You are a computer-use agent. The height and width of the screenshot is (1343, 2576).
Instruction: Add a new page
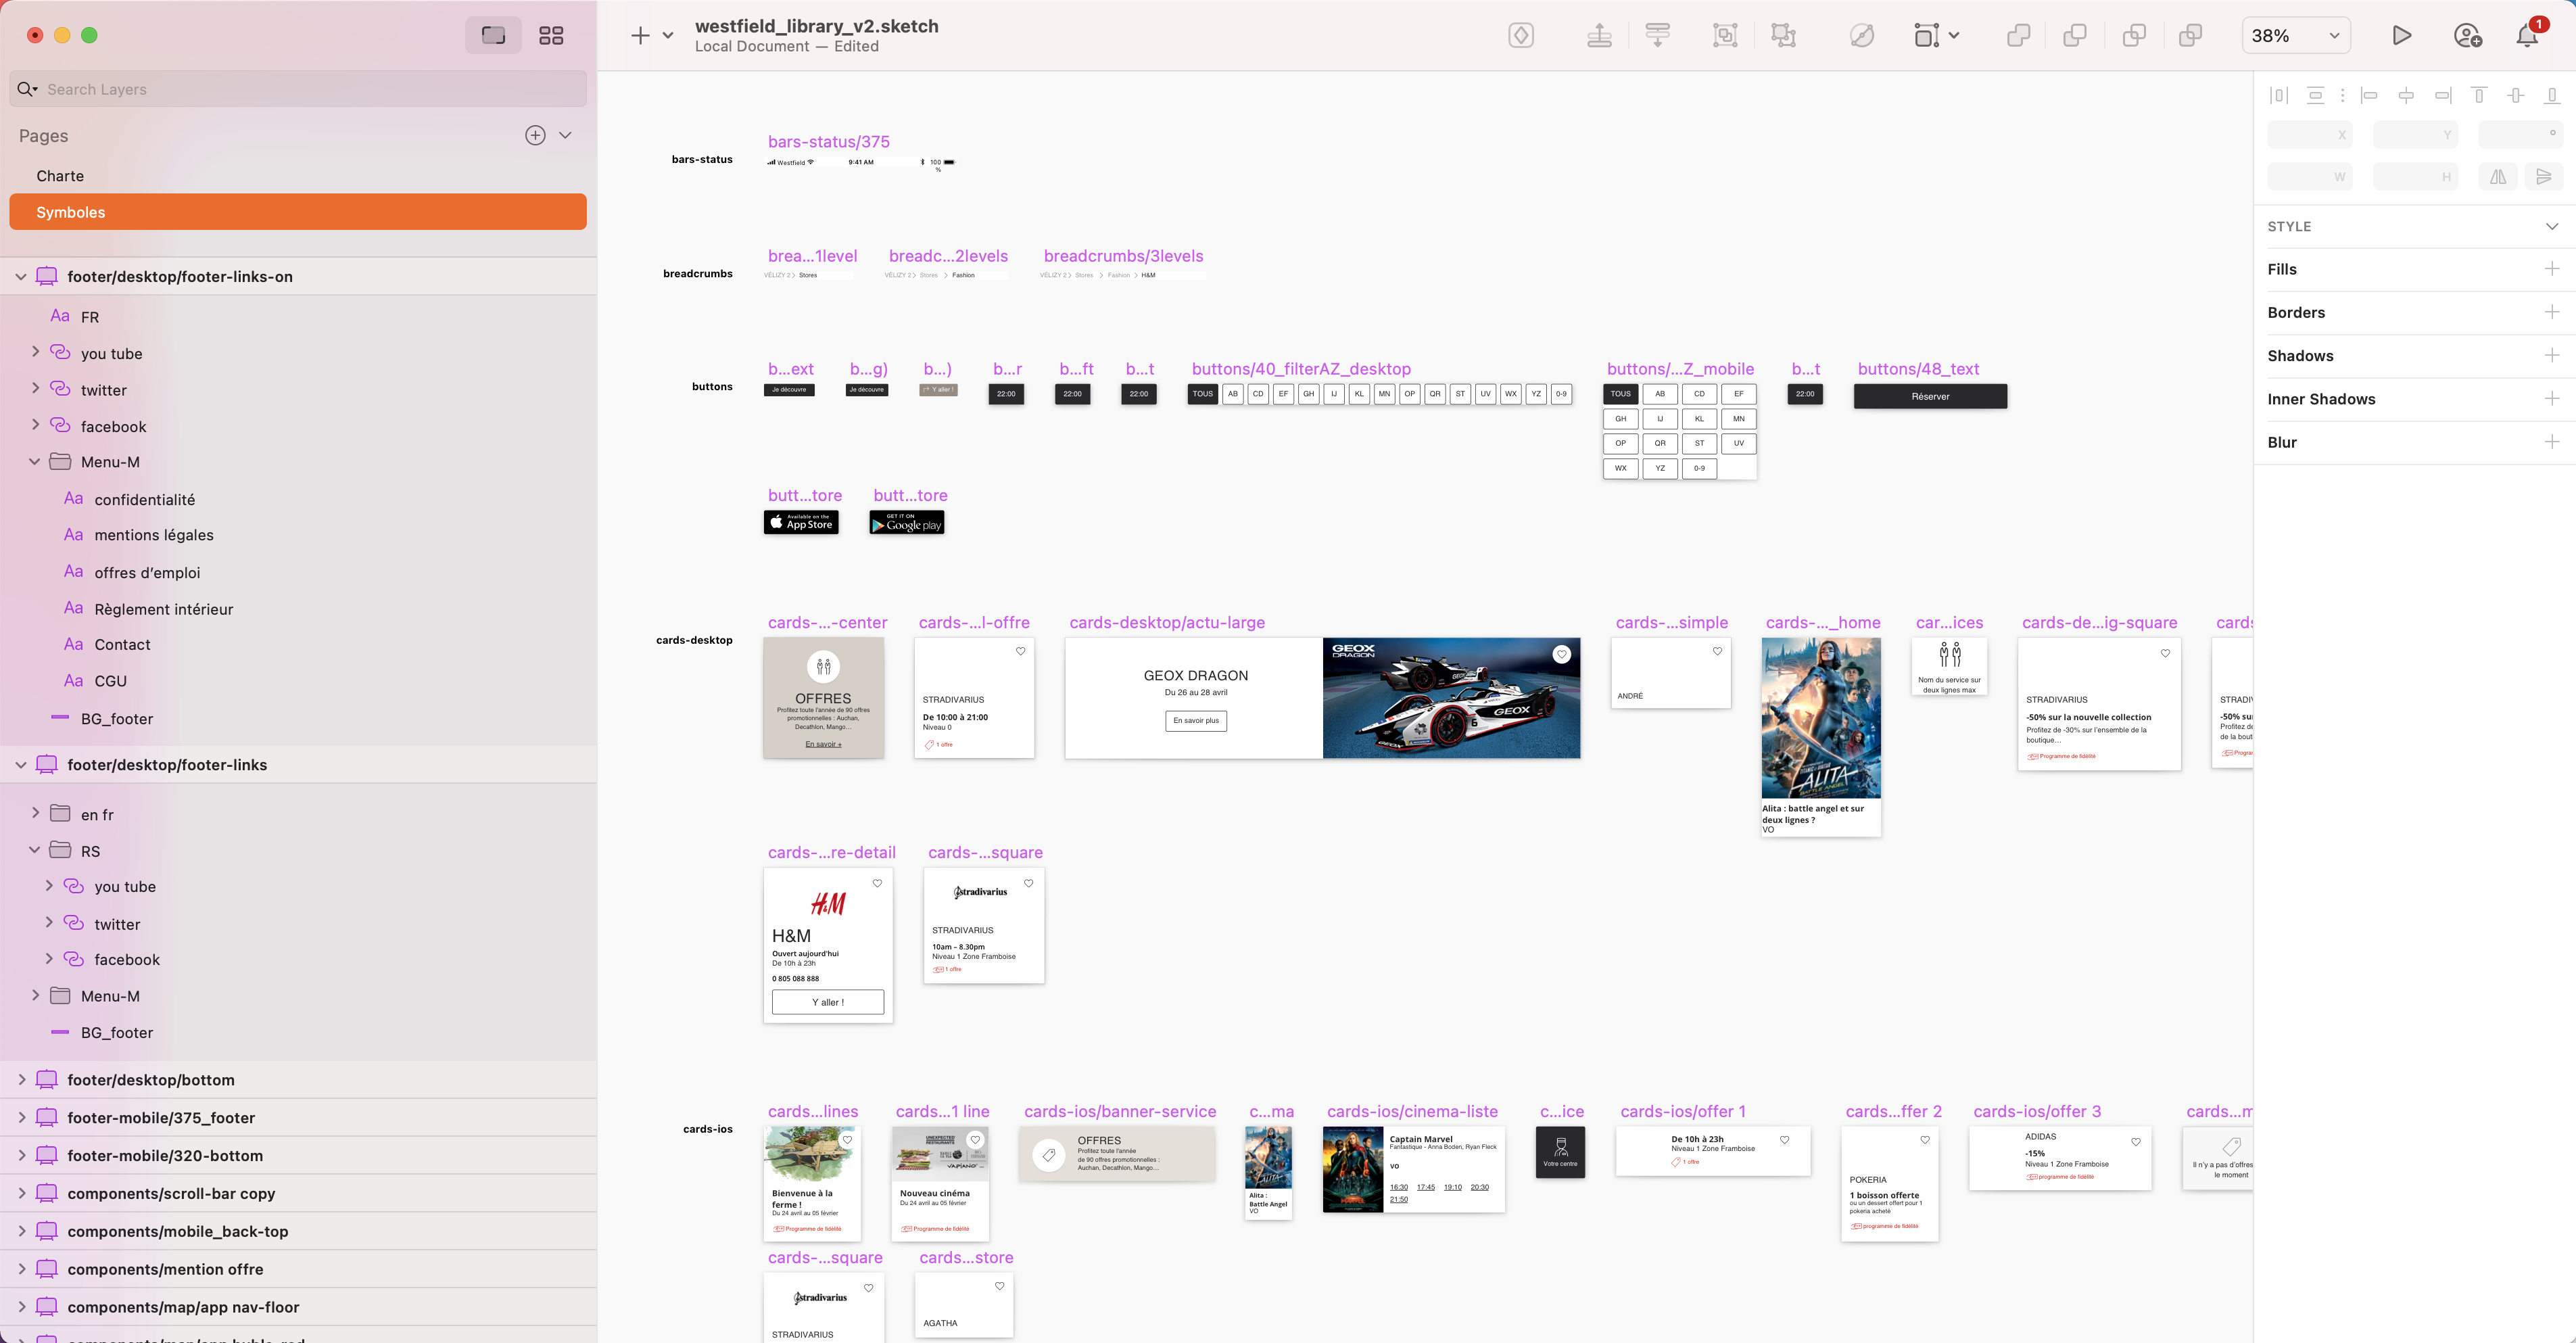(535, 135)
